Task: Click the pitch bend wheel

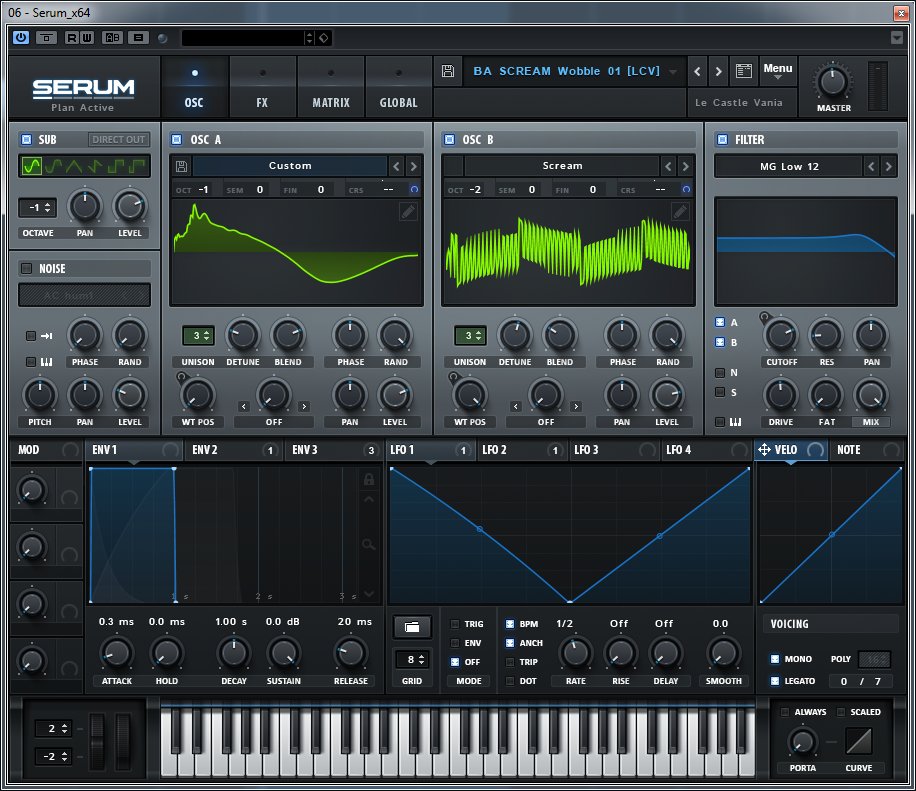Action: pos(98,740)
